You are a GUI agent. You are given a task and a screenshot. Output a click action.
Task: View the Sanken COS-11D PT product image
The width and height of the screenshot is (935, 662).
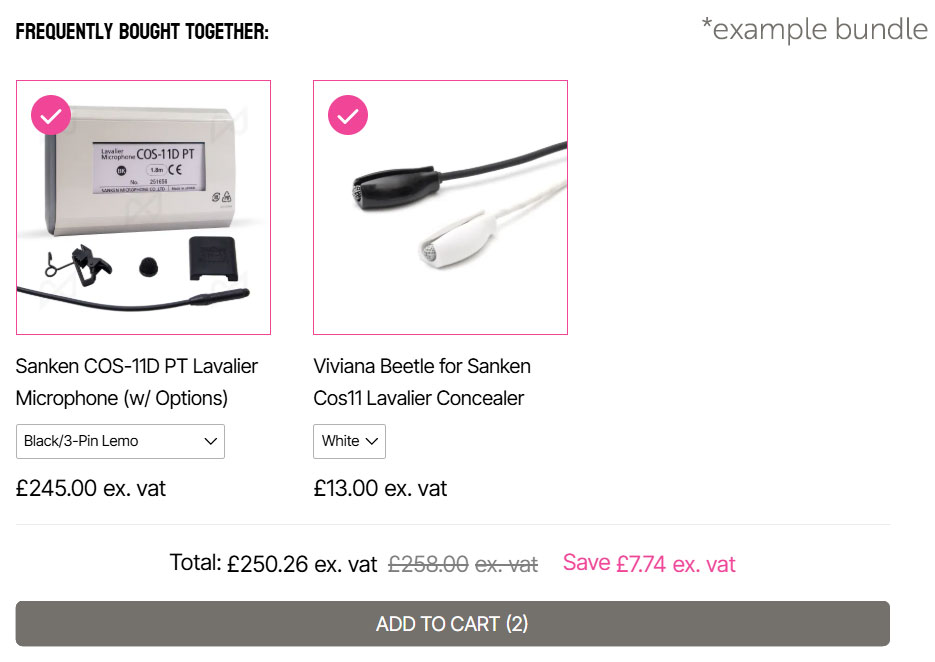point(143,207)
